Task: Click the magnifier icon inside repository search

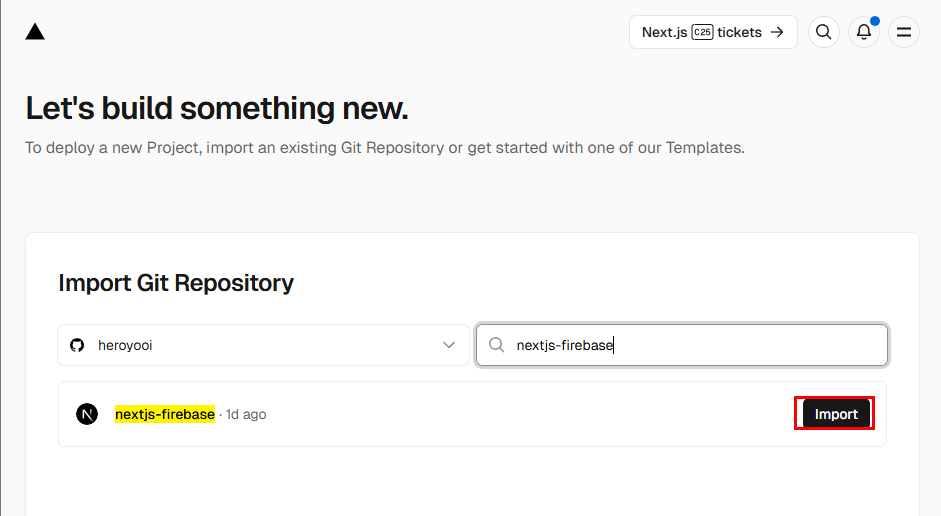Action: [x=496, y=345]
